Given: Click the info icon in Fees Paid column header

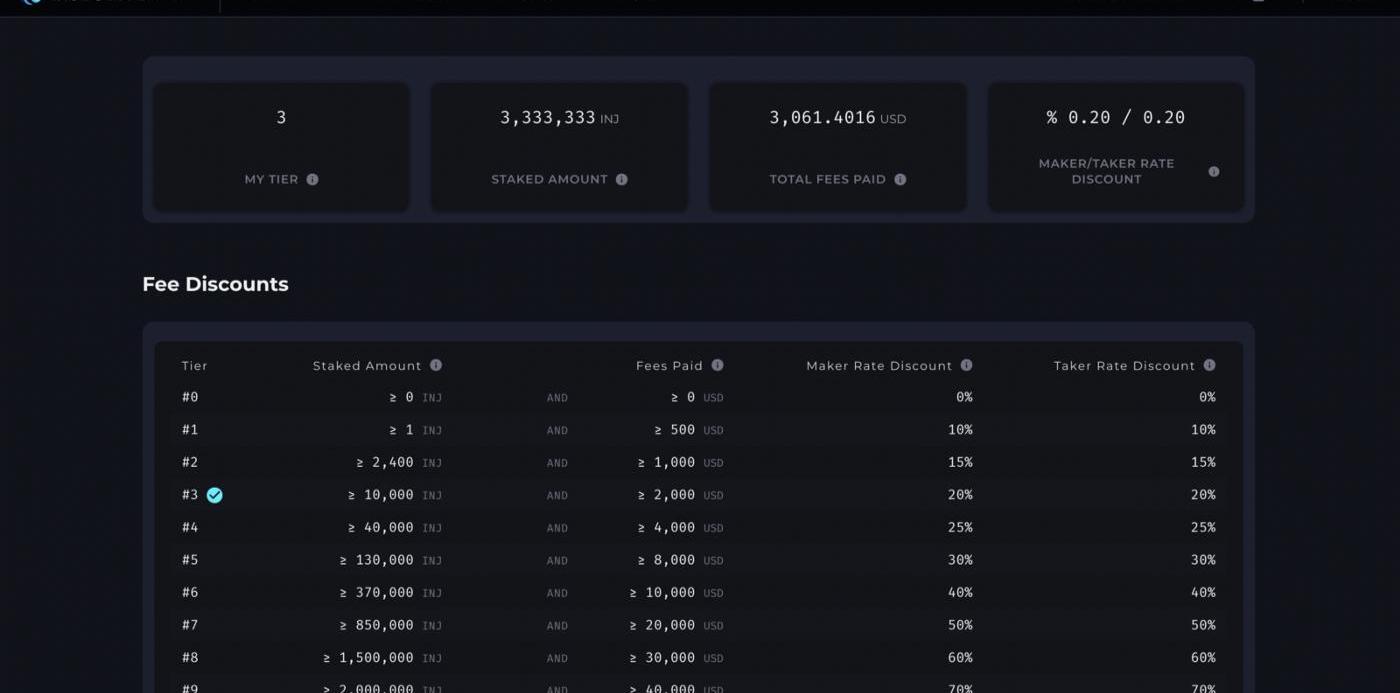Looking at the screenshot, I should [717, 365].
